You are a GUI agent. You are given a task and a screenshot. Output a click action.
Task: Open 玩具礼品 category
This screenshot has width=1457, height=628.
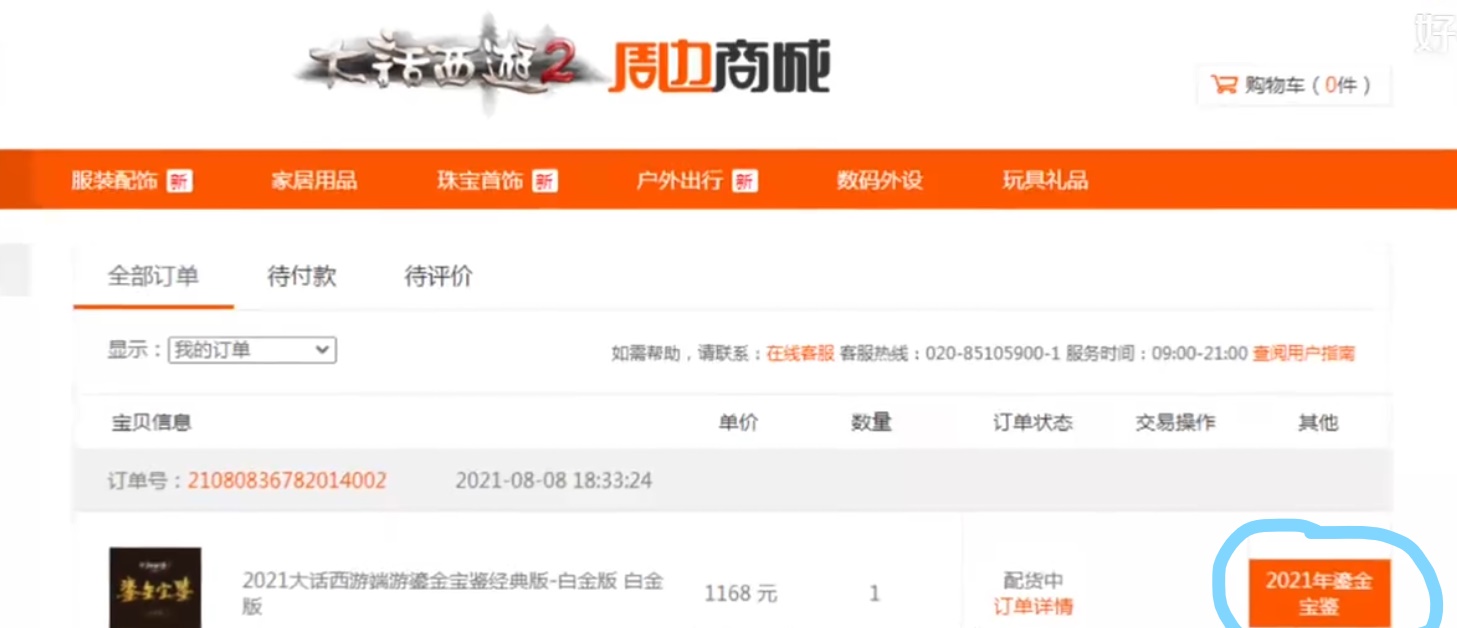1045,181
